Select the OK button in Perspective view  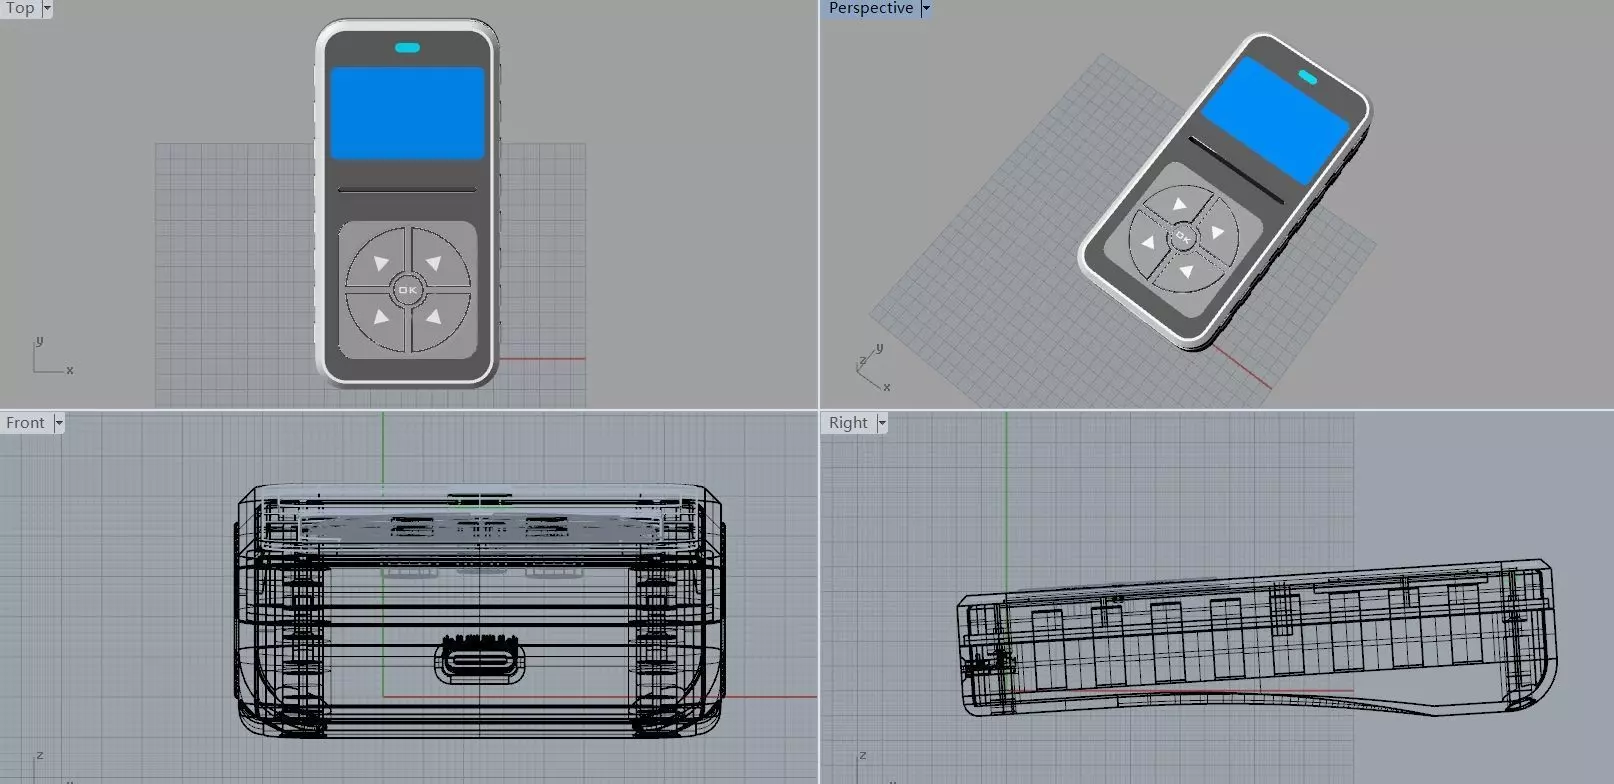pos(1182,238)
